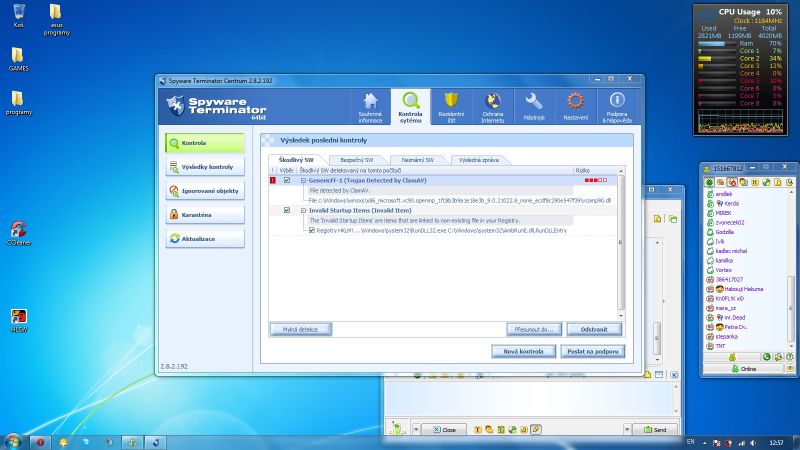The height and width of the screenshot is (450, 800).
Task: Start Nová kontrola scan
Action: tap(523, 352)
